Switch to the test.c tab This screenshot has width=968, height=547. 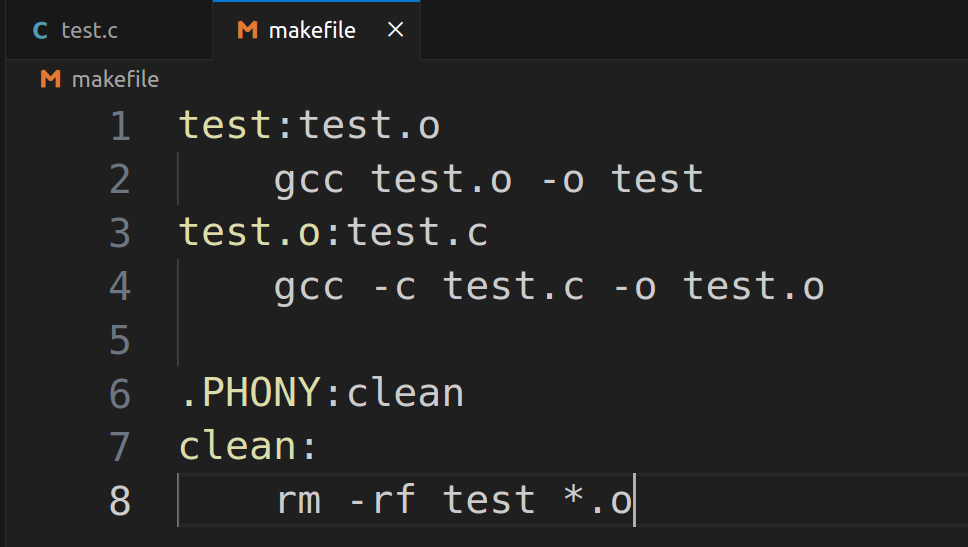[109, 30]
